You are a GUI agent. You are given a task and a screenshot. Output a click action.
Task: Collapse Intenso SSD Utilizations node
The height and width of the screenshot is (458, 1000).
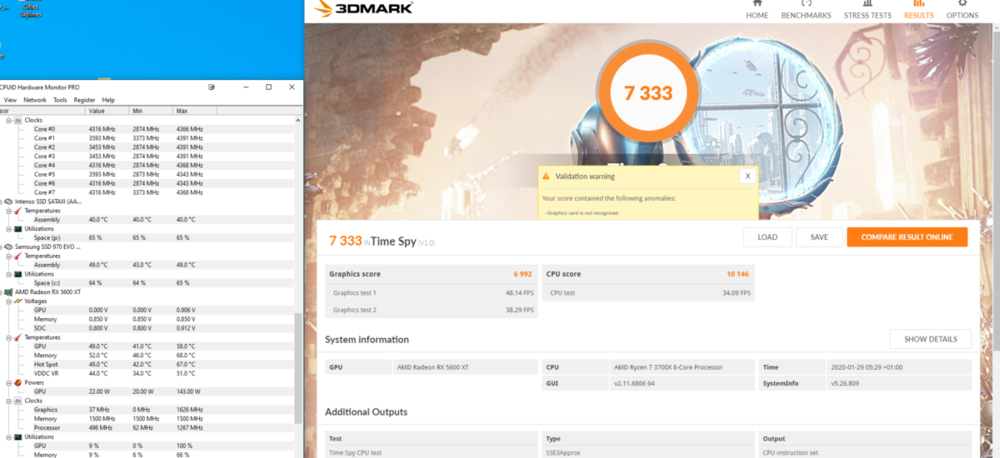click(9, 228)
